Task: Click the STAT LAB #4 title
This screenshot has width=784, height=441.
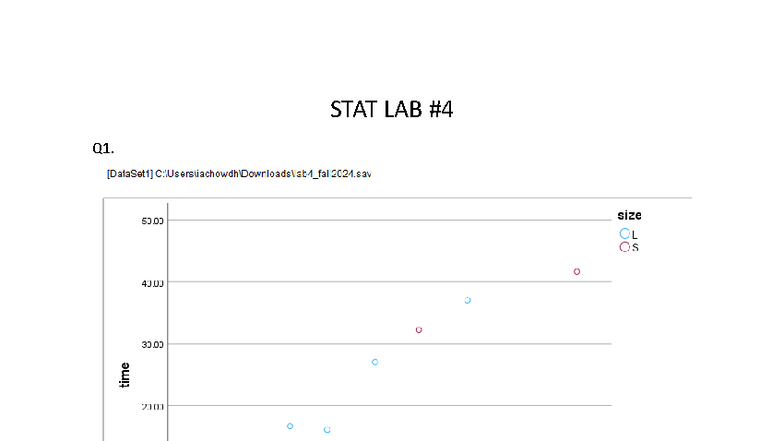Action: click(391, 110)
